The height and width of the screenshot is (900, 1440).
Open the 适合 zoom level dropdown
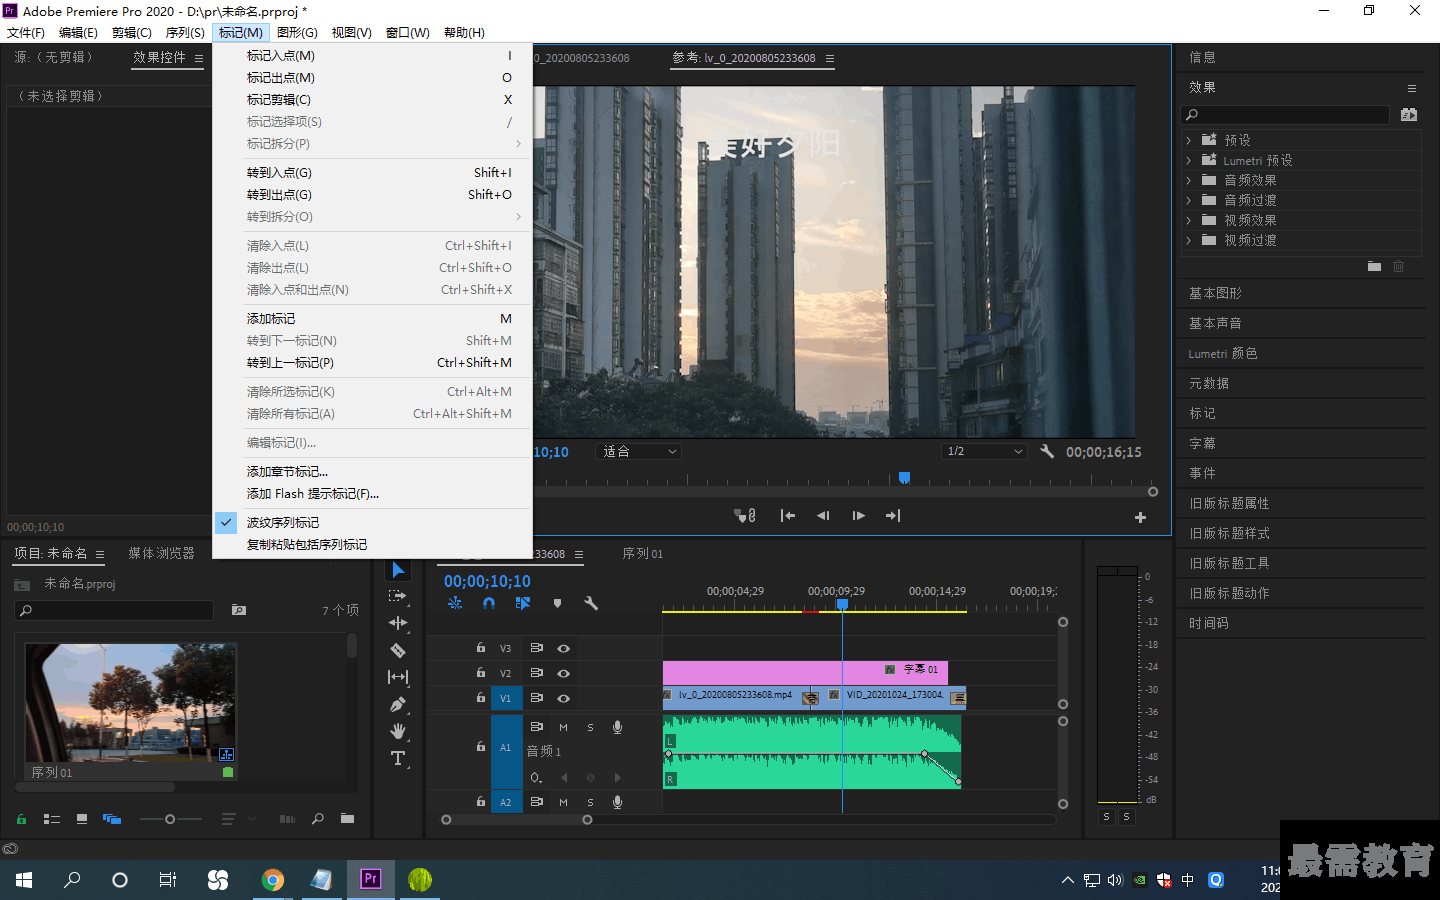coord(638,451)
